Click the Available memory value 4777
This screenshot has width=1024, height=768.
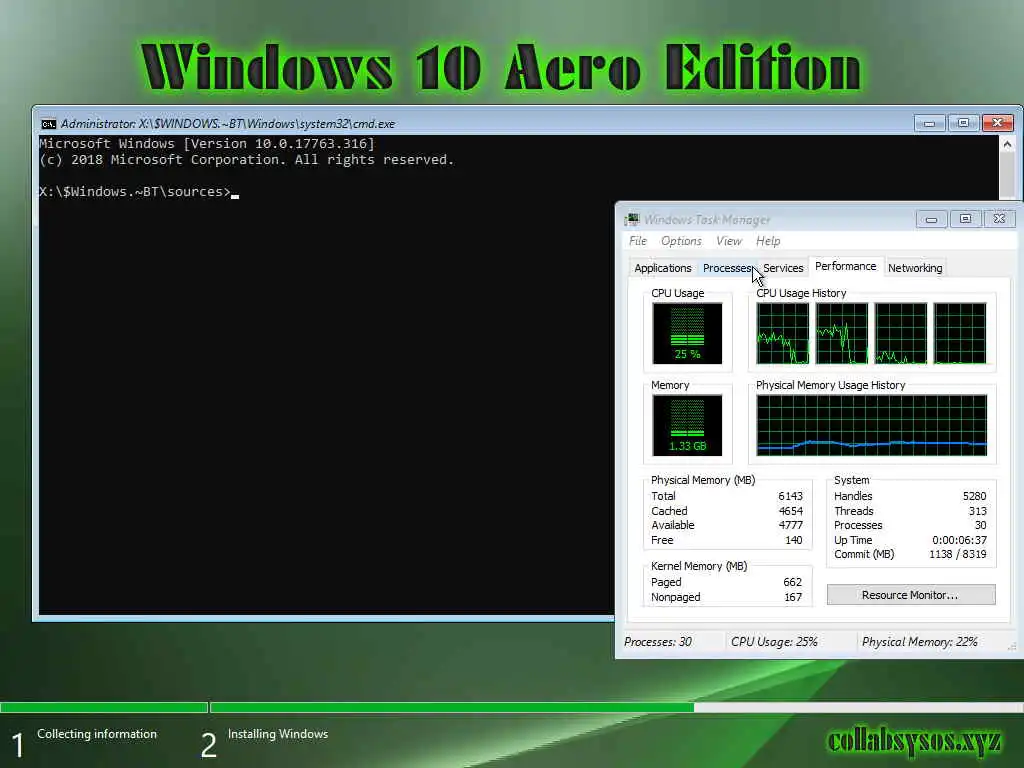pos(790,525)
